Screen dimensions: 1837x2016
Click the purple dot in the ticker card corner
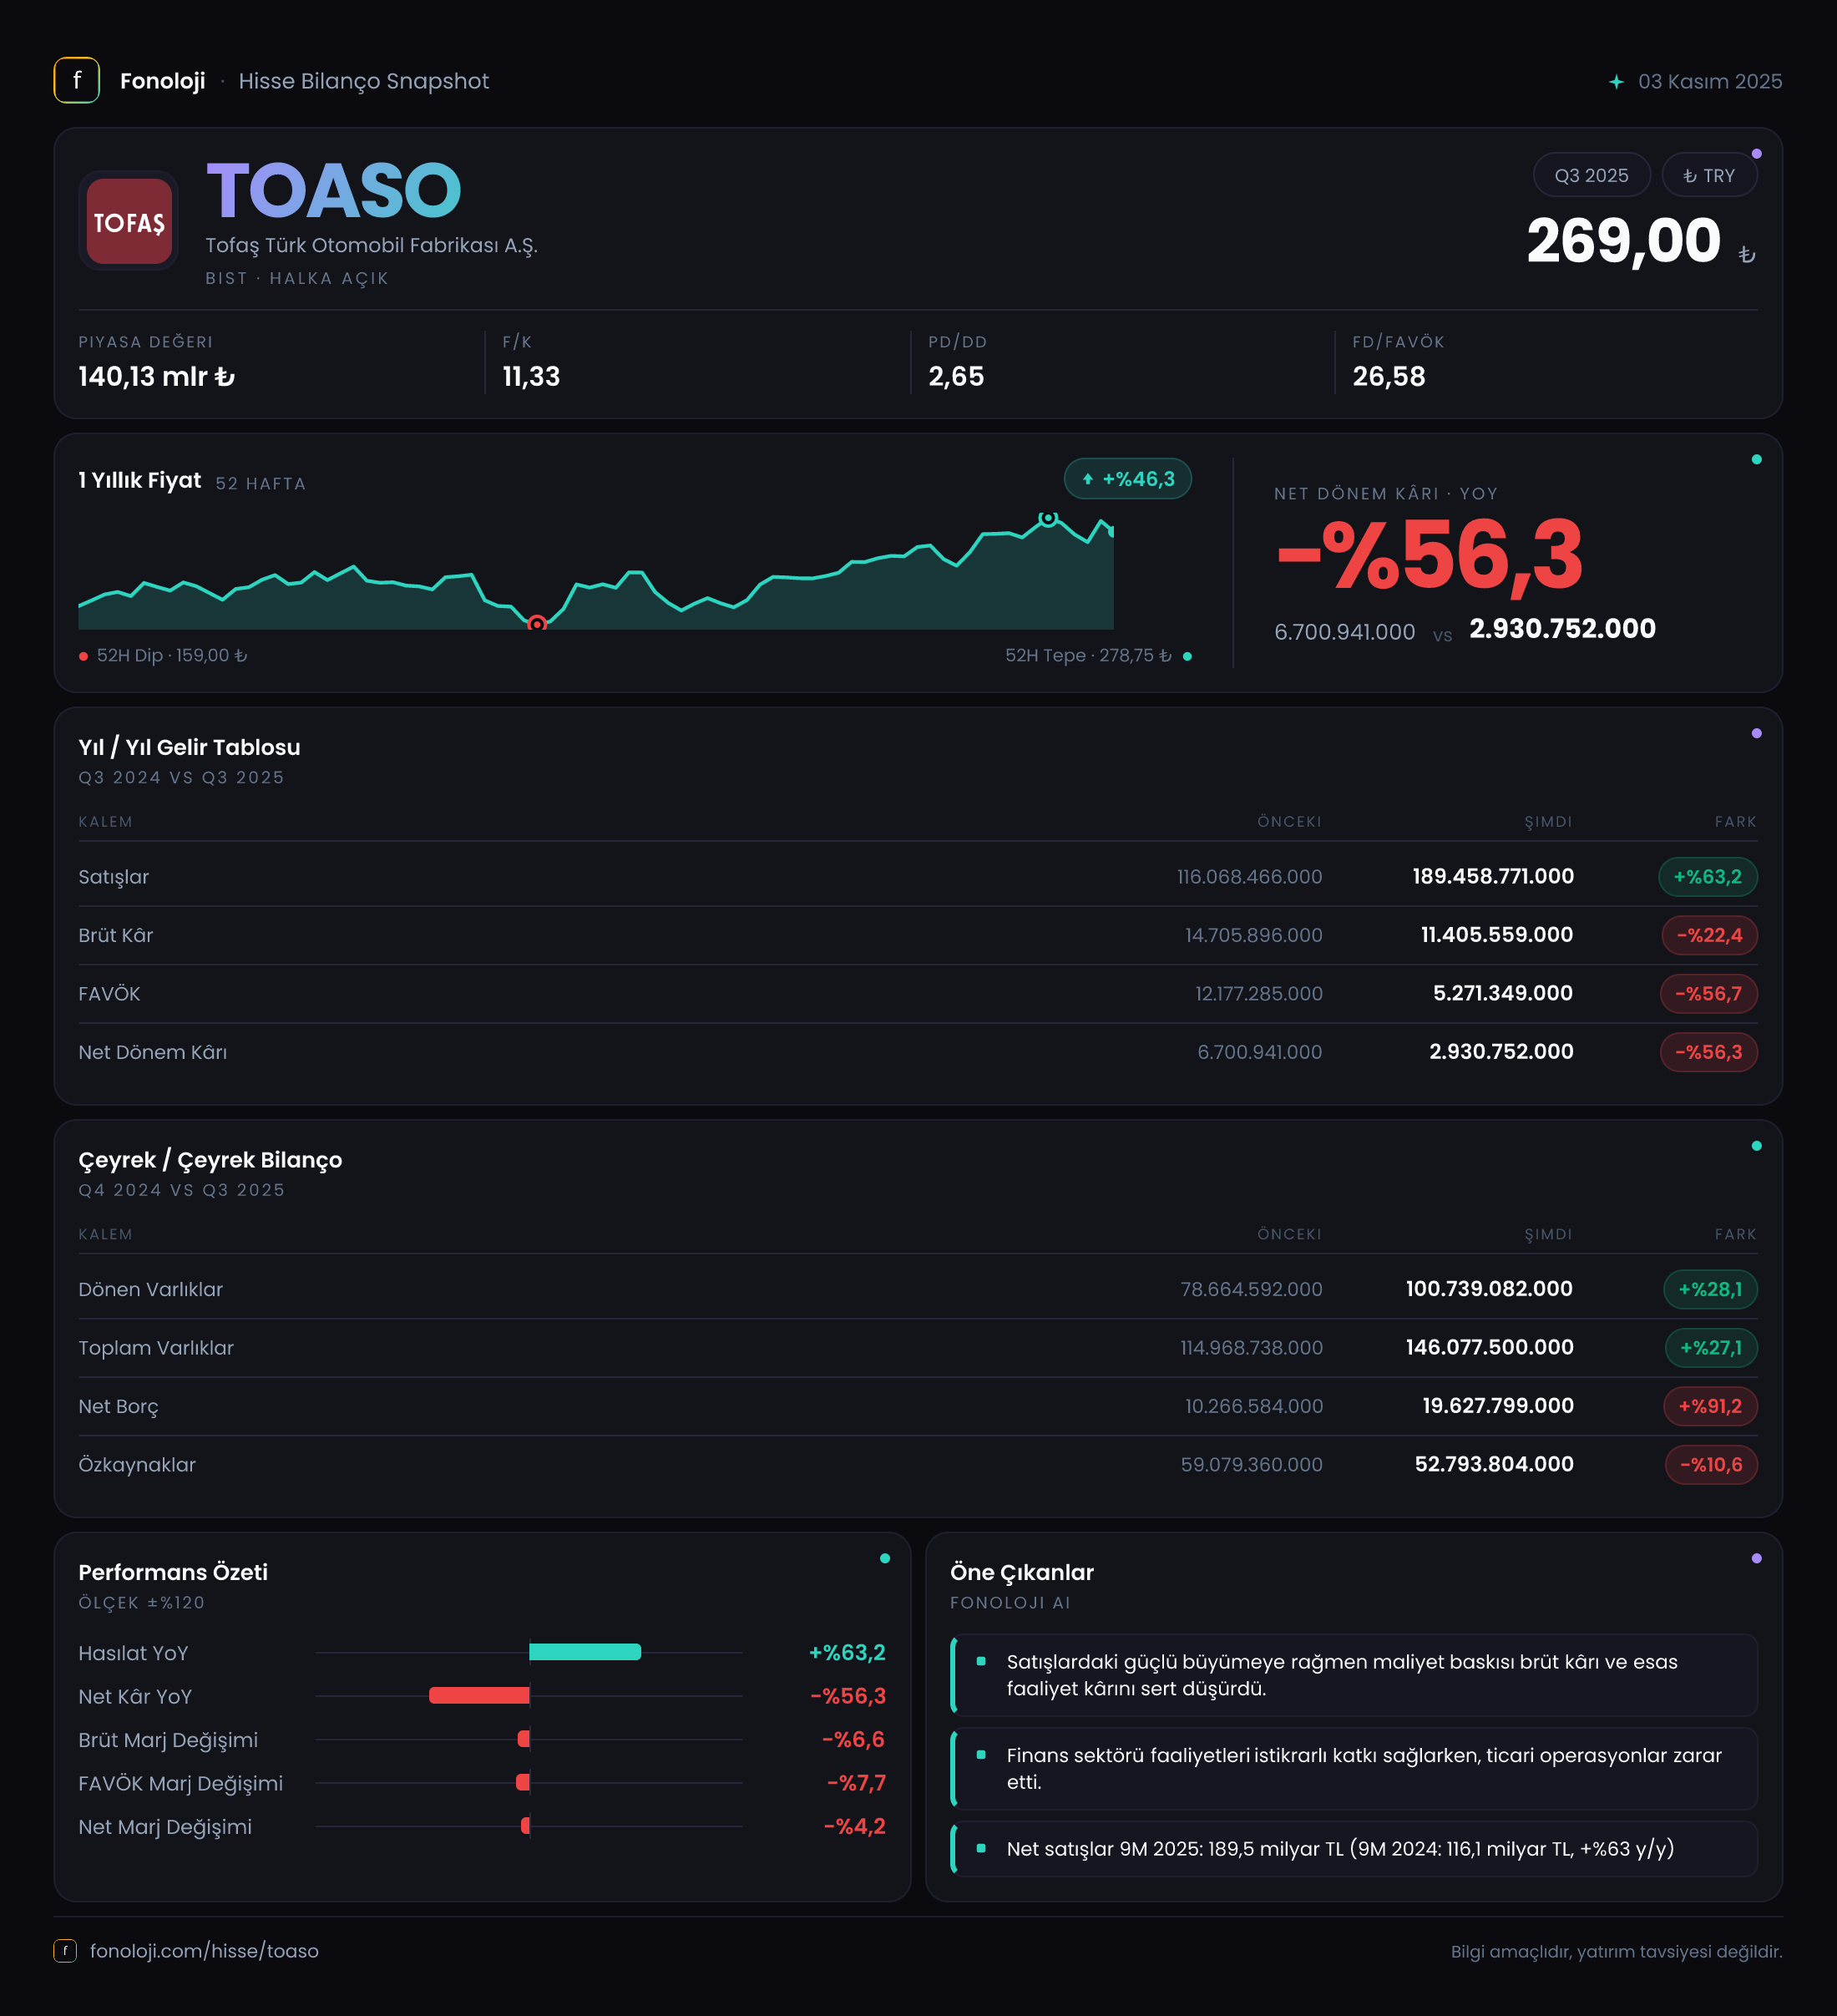click(x=1757, y=154)
